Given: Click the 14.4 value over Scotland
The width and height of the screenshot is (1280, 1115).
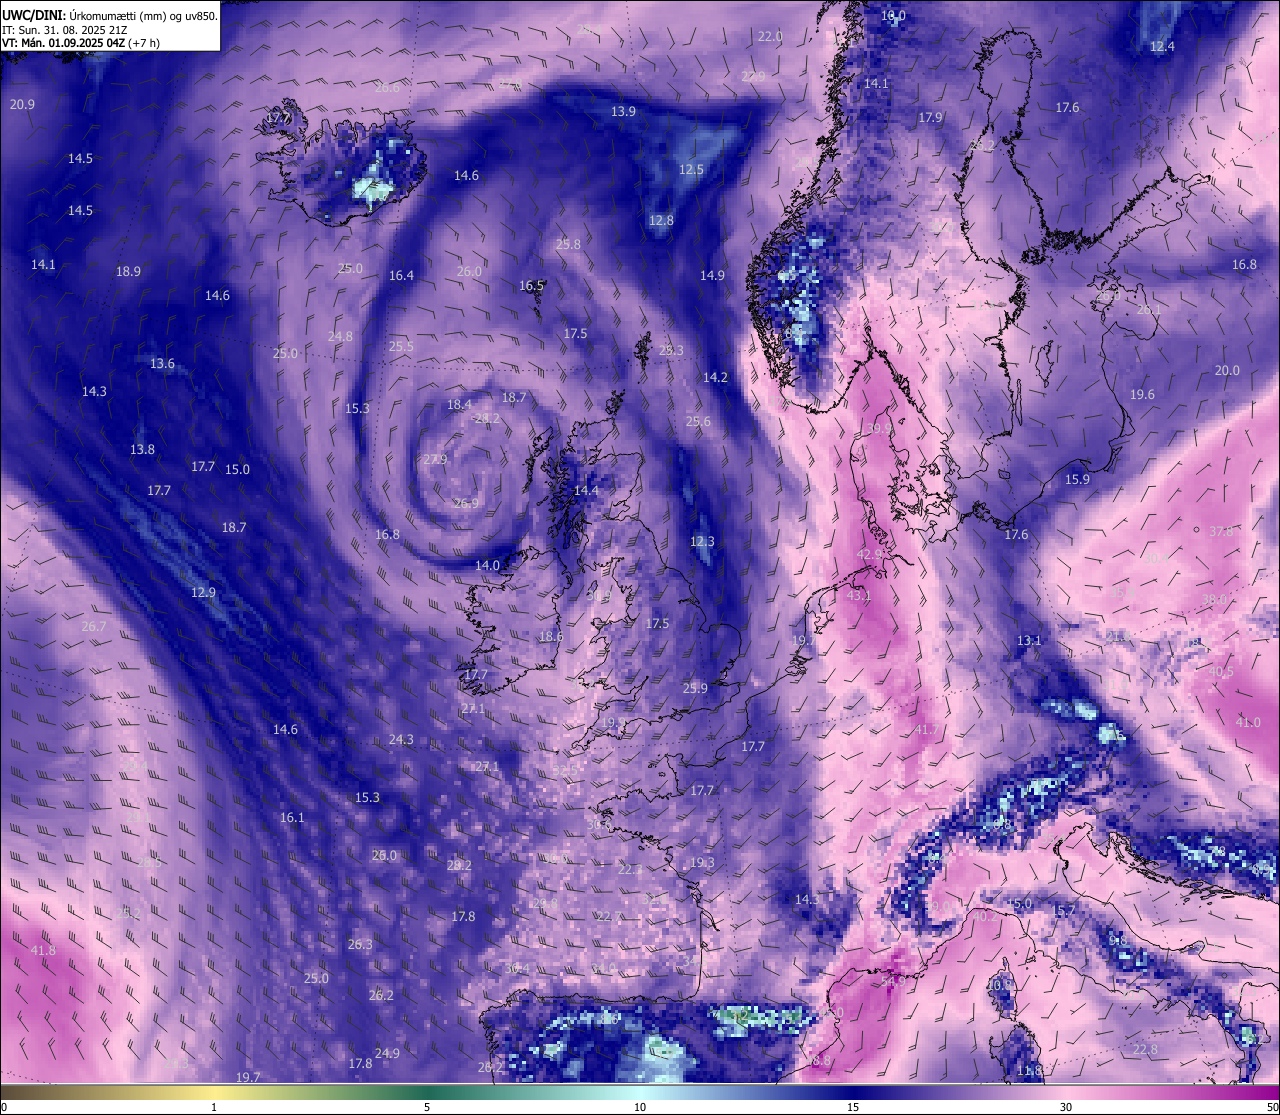Looking at the screenshot, I should point(586,490).
